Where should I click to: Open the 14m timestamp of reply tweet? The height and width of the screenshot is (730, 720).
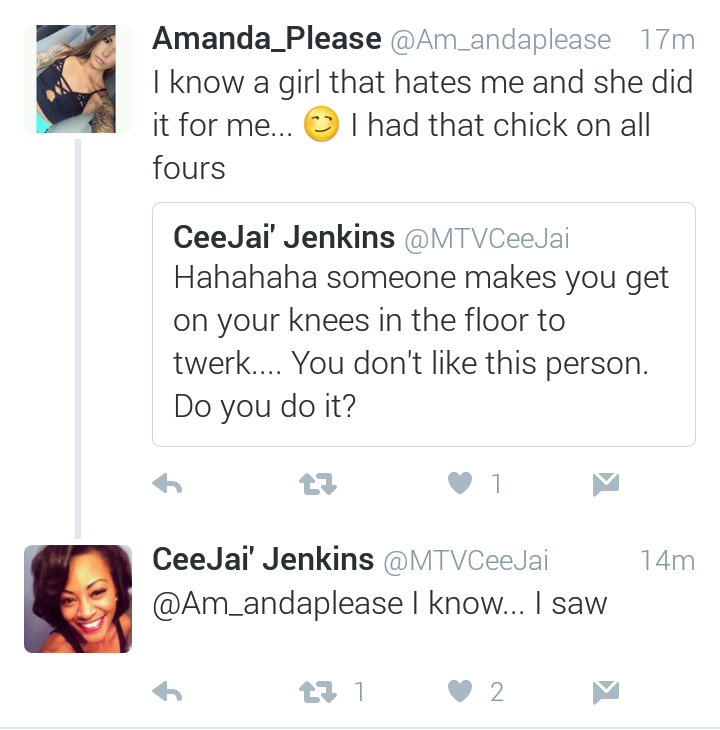coord(667,560)
